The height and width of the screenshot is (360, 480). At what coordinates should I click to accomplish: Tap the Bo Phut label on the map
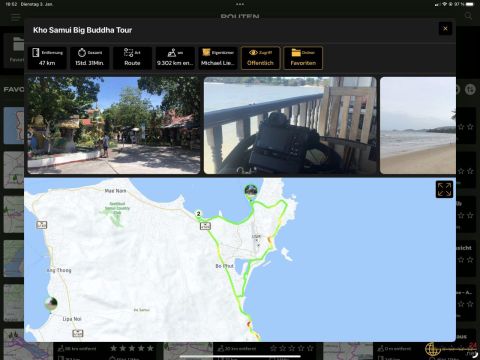(225, 266)
